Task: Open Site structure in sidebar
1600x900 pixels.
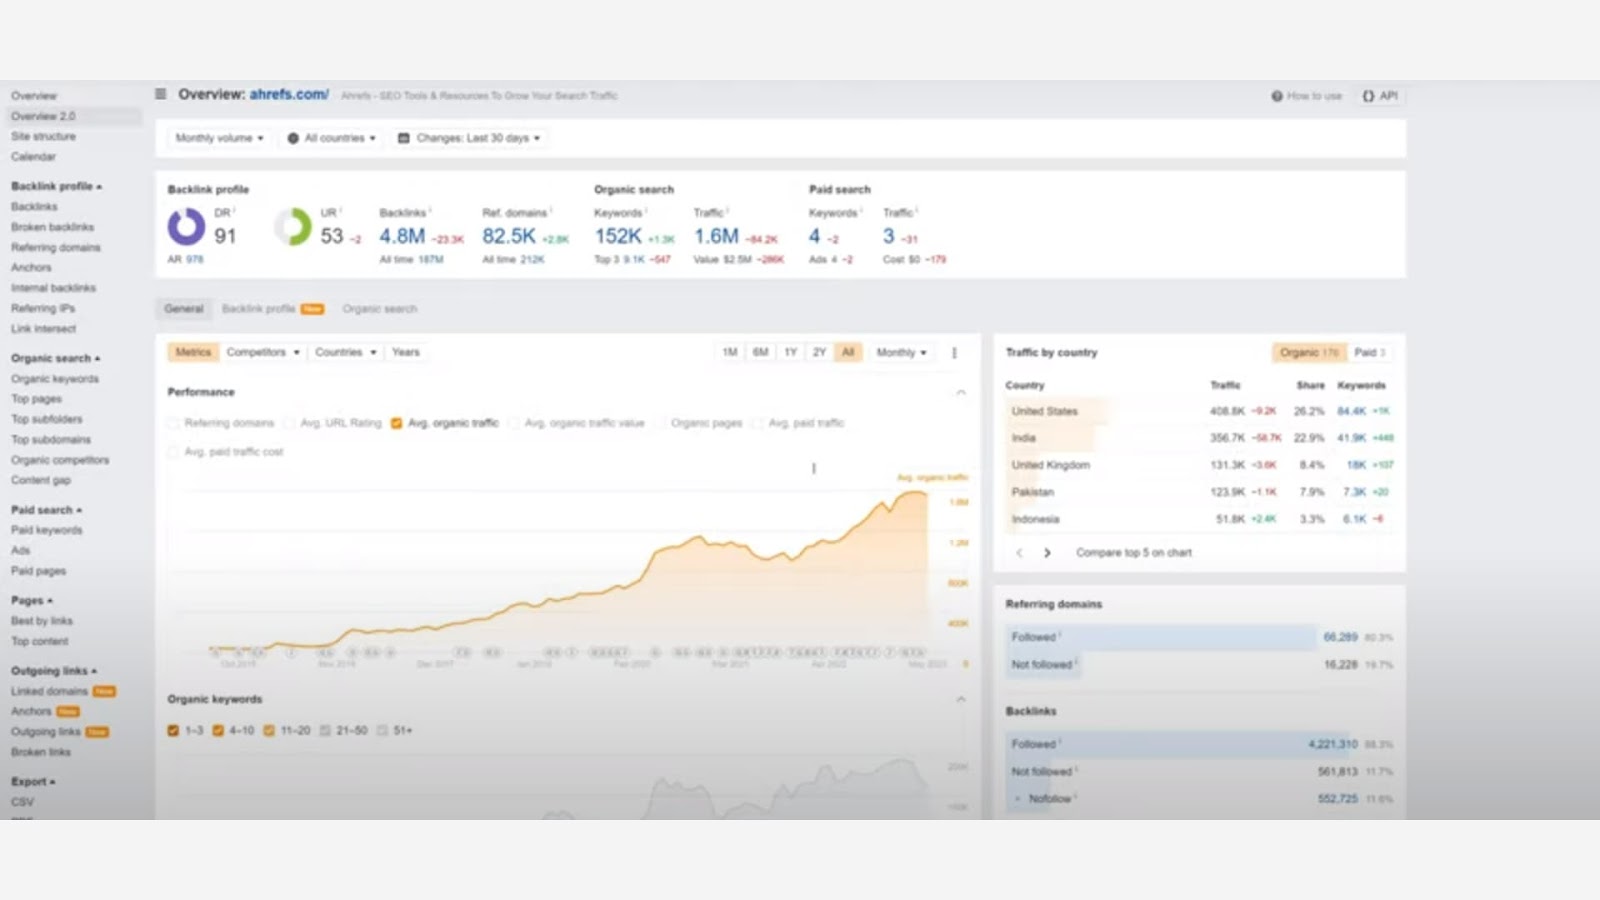Action: 43,136
